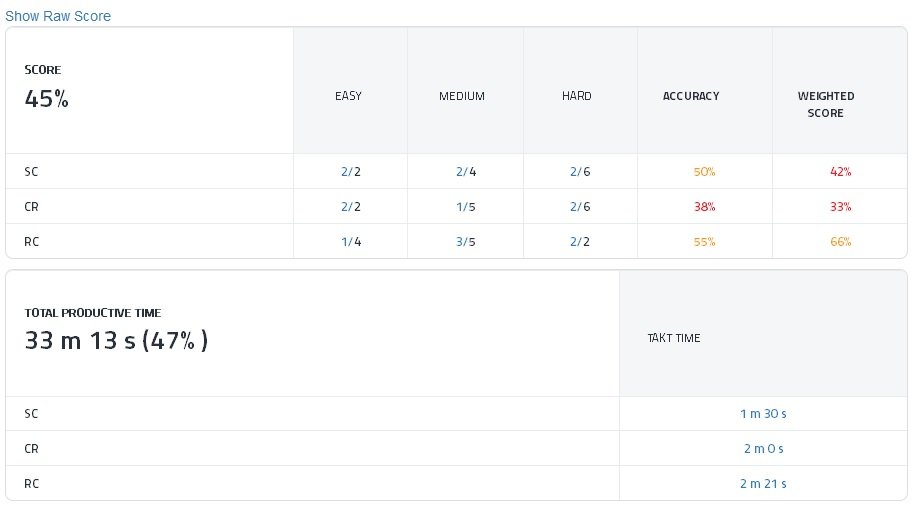Click RC takt time 2 m 21 s
Screen dimensions: 917x507
[763, 483]
